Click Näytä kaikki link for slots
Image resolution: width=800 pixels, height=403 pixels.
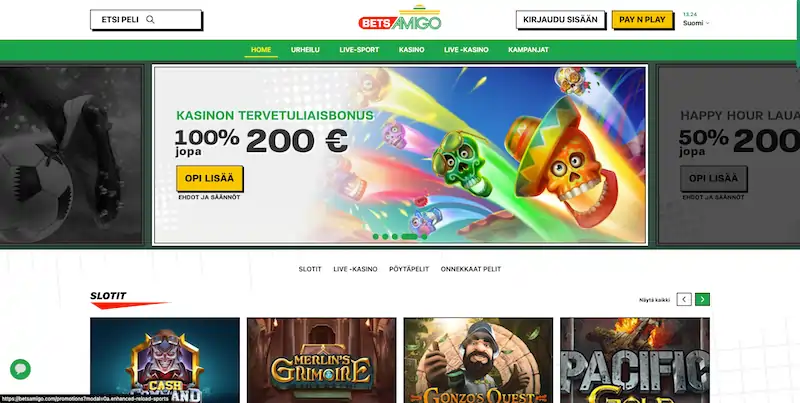(x=655, y=300)
